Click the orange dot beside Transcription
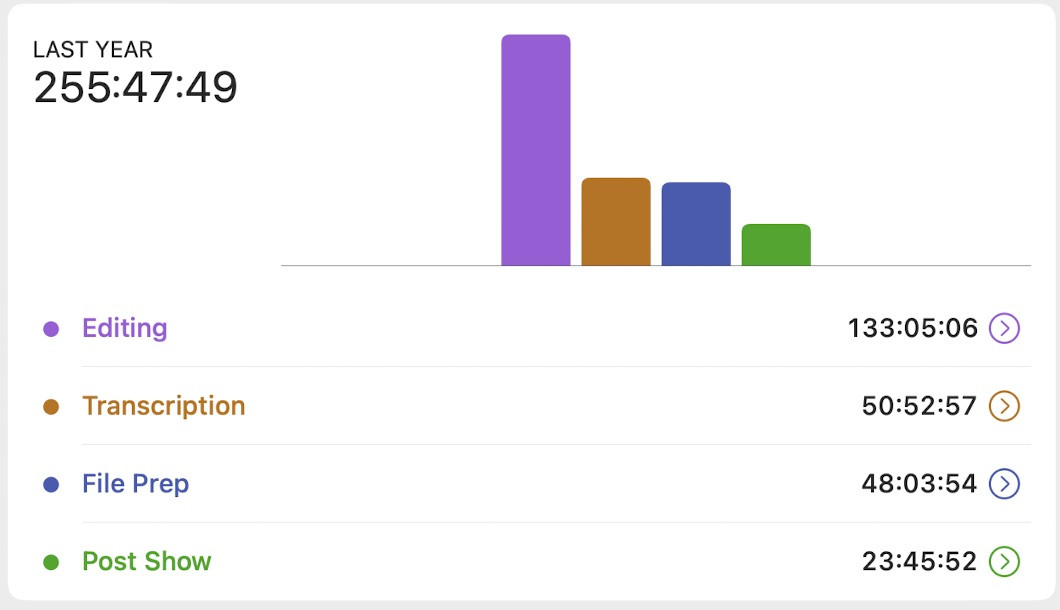This screenshot has width=1060, height=610. pyautogui.click(x=51, y=407)
